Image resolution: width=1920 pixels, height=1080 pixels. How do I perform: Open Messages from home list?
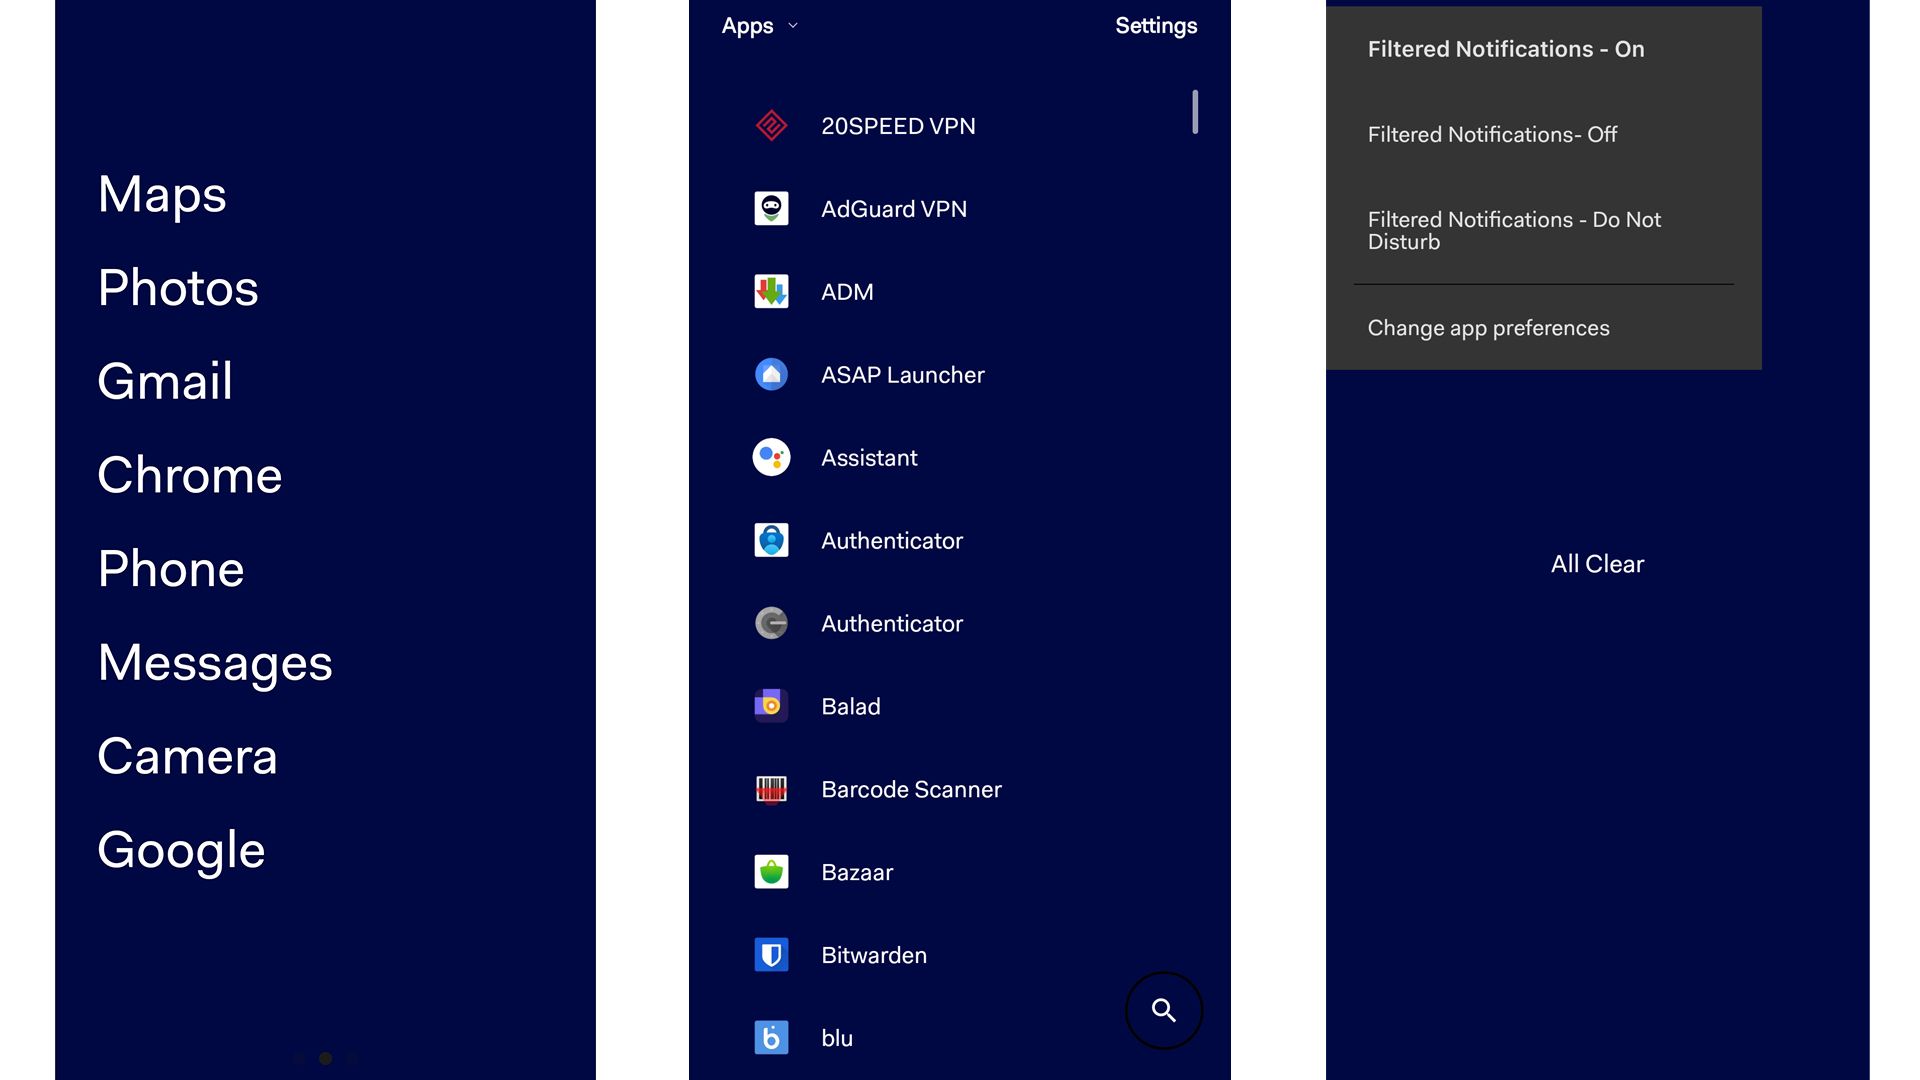pos(215,663)
